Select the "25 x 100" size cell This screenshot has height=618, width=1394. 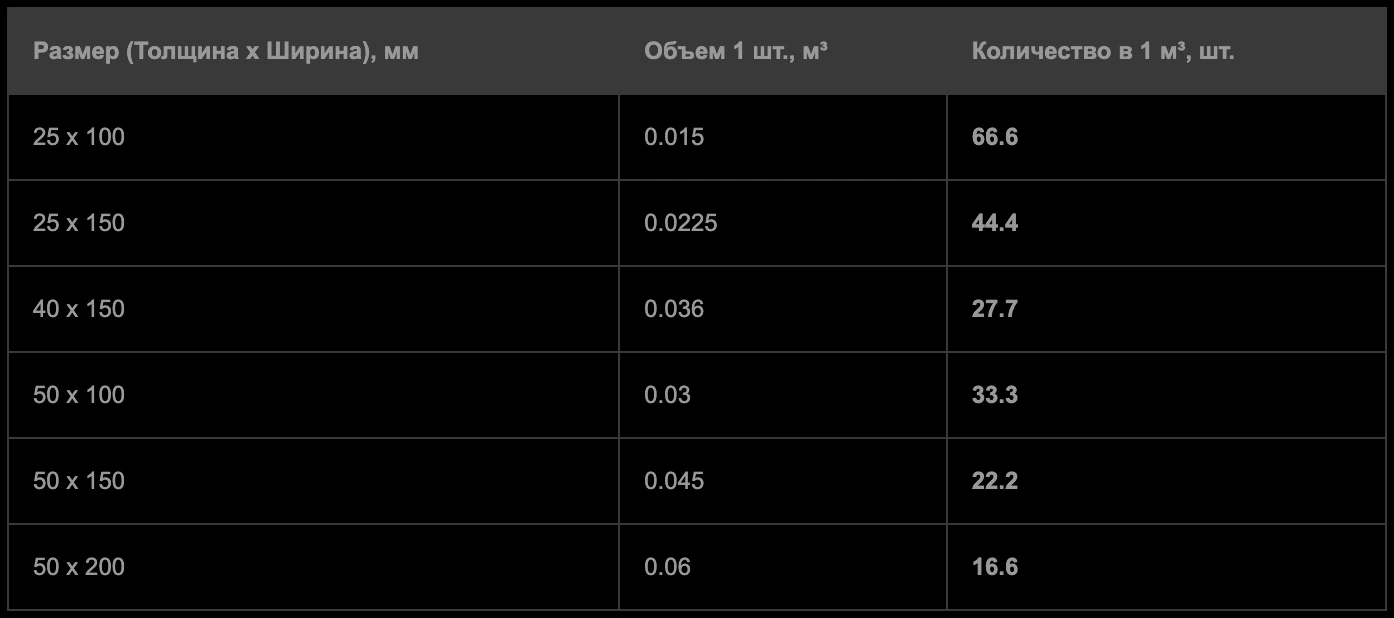[79, 137]
